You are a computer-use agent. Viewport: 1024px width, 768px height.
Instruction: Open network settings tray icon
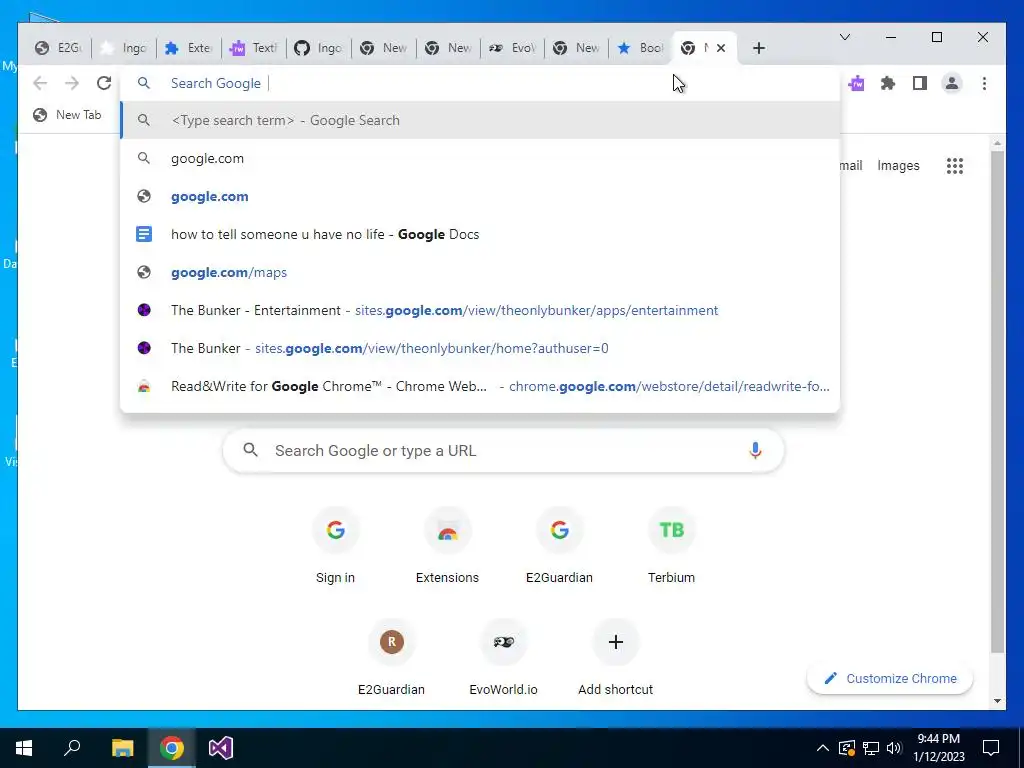(871, 748)
